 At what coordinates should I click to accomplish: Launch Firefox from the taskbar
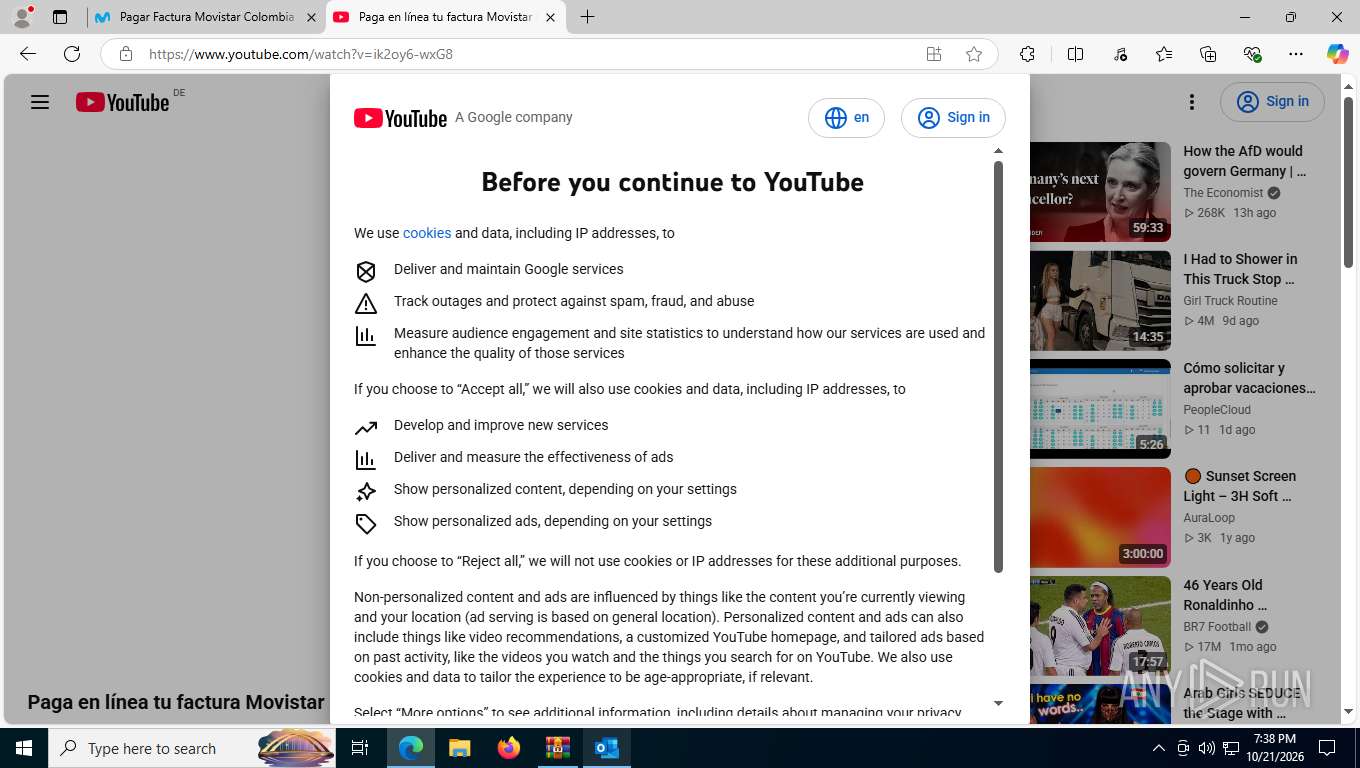pos(509,748)
